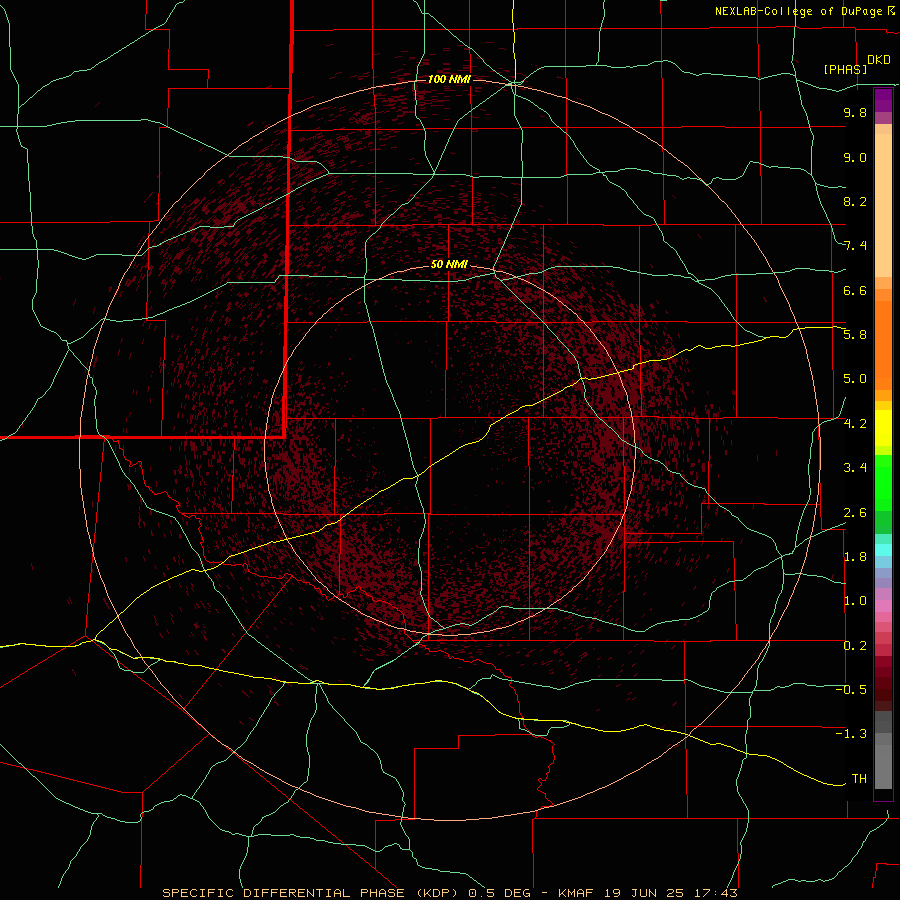
Task: Click the 8.2 legend value
Action: pyautogui.click(x=855, y=201)
